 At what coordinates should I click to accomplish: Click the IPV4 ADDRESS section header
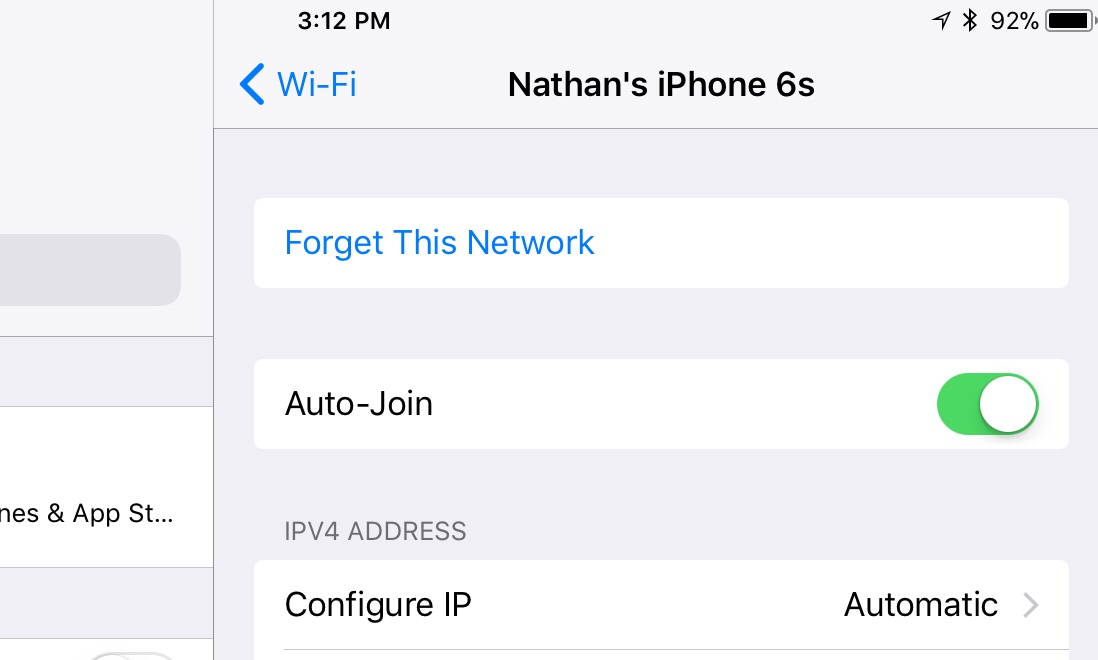tap(375, 531)
